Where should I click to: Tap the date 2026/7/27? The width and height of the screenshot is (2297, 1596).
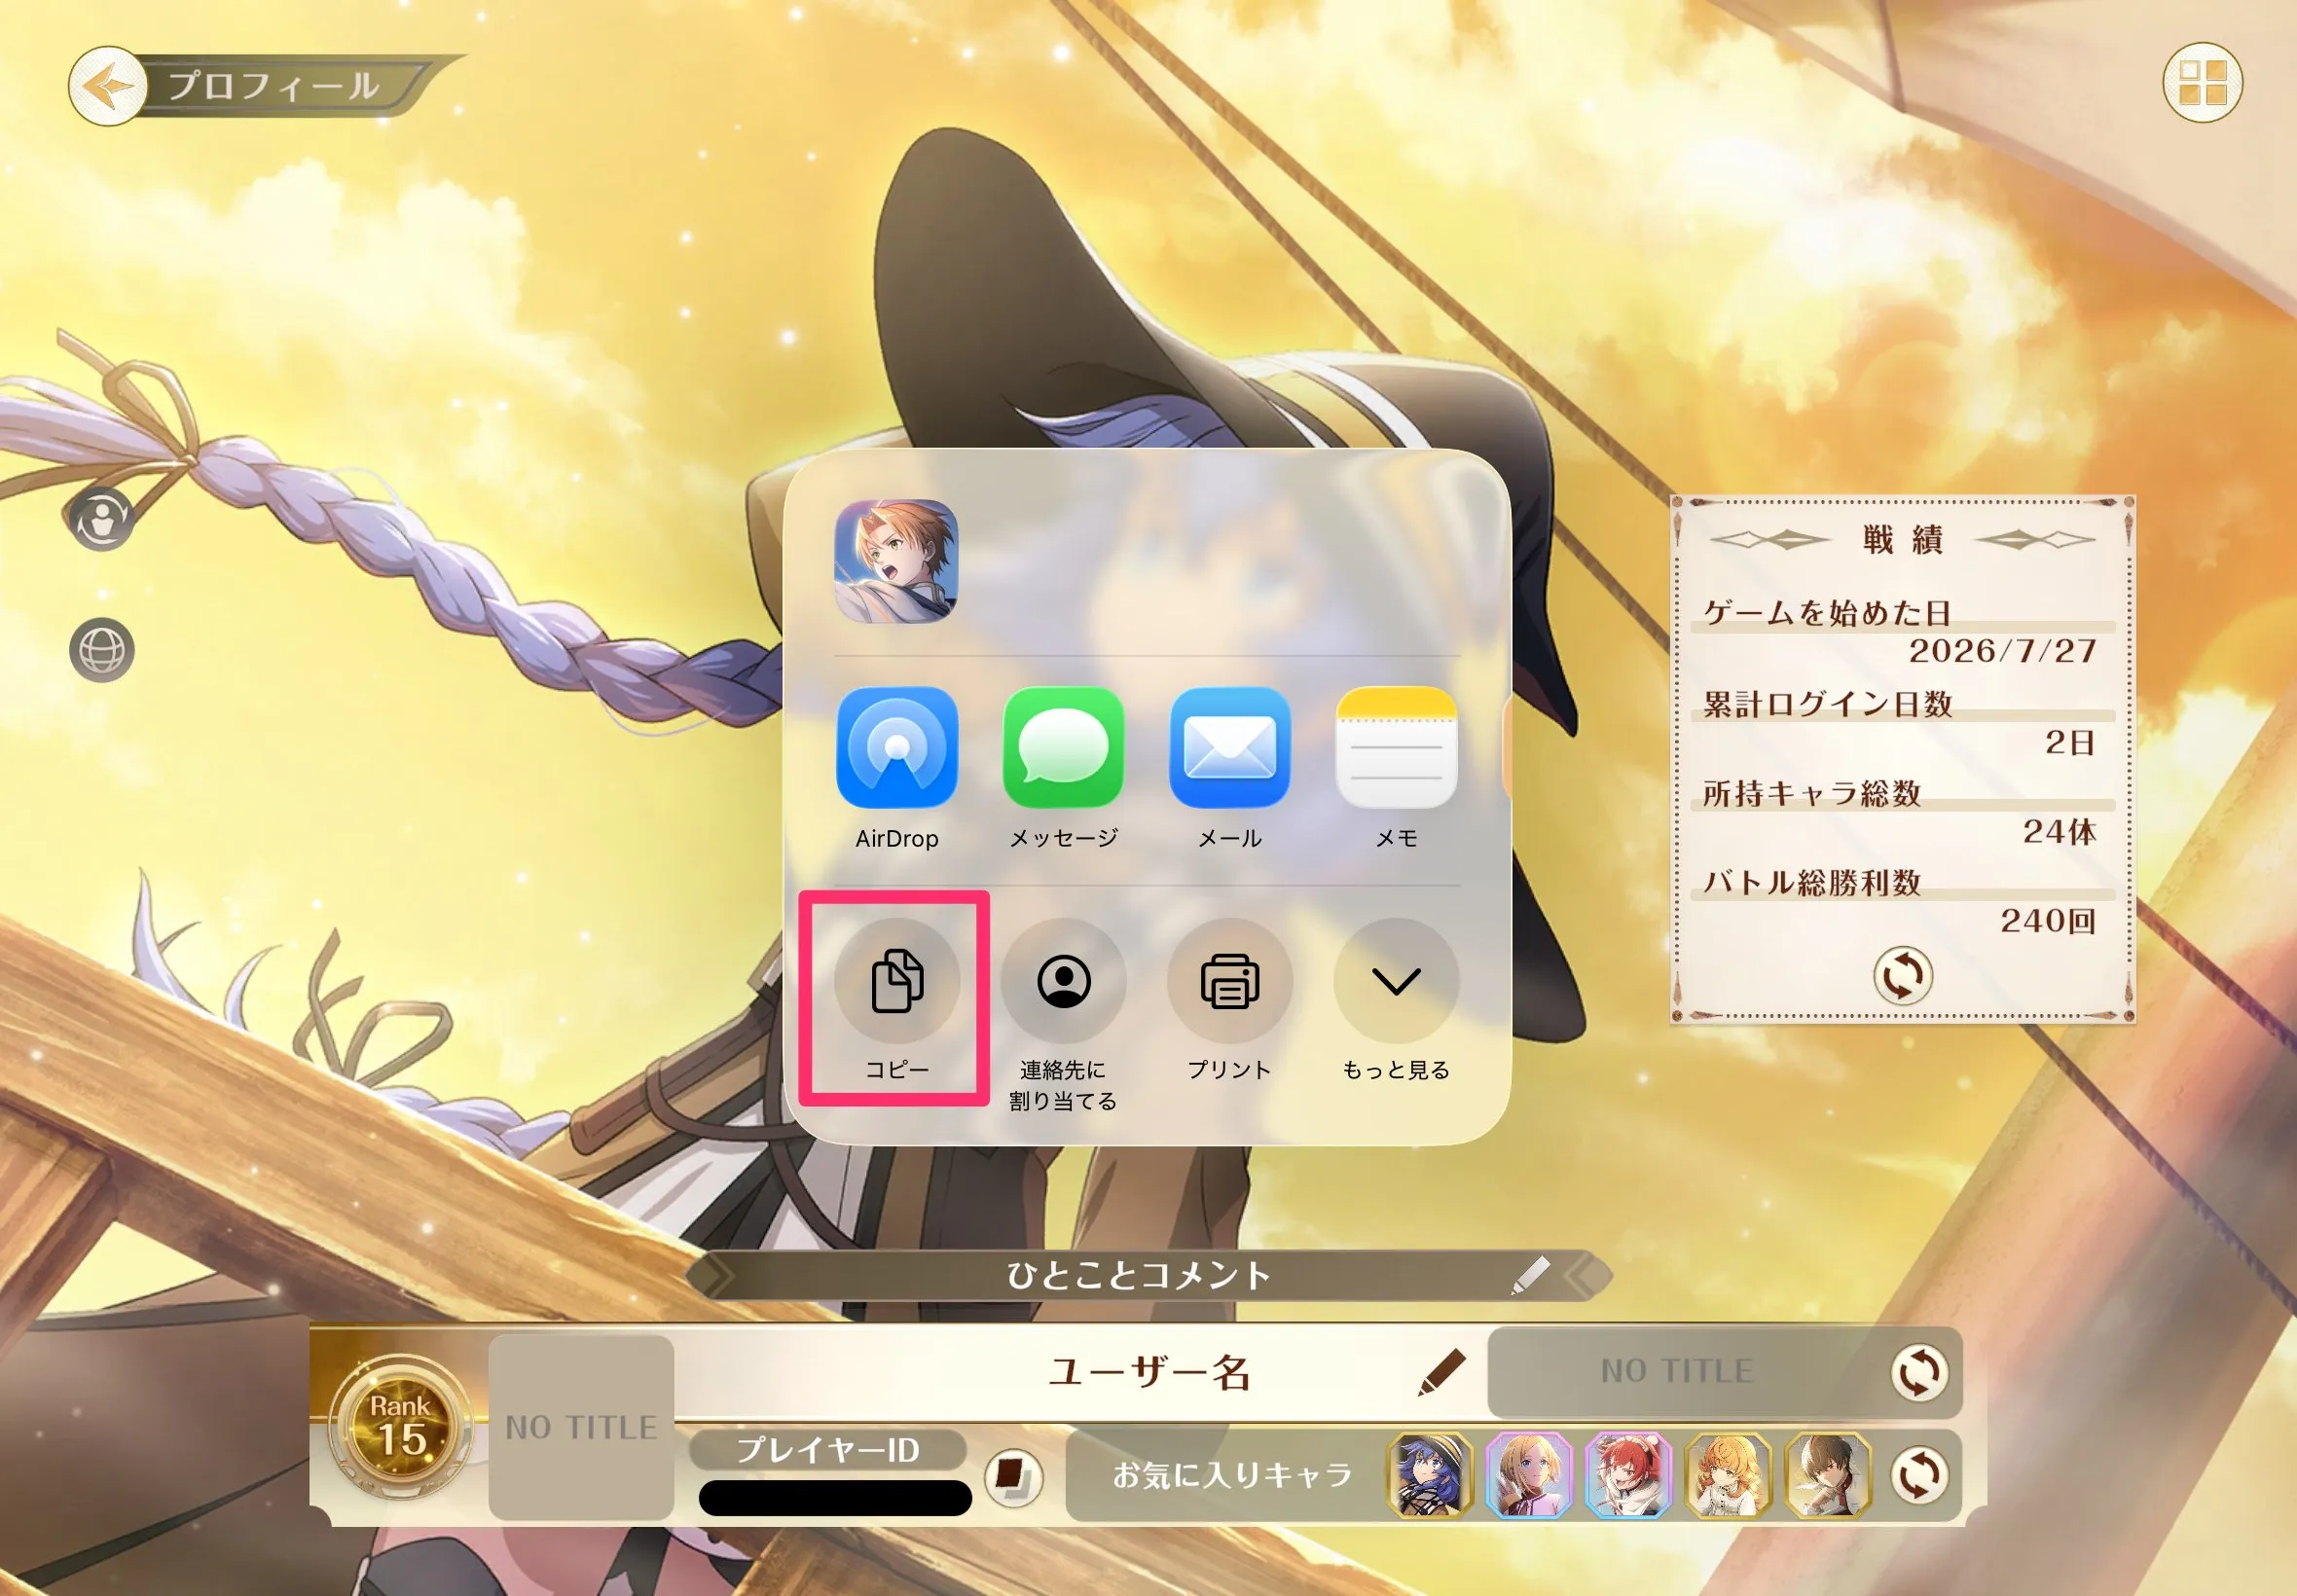coord(2002,651)
